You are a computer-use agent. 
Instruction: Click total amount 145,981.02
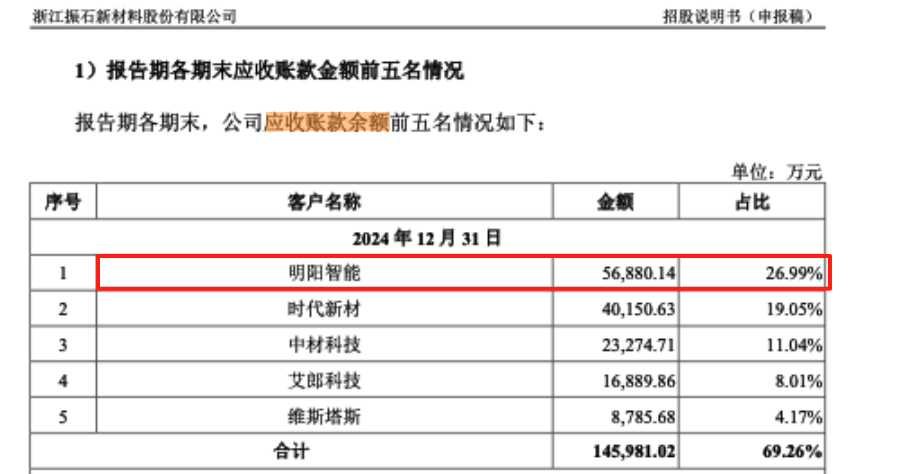[634, 451]
